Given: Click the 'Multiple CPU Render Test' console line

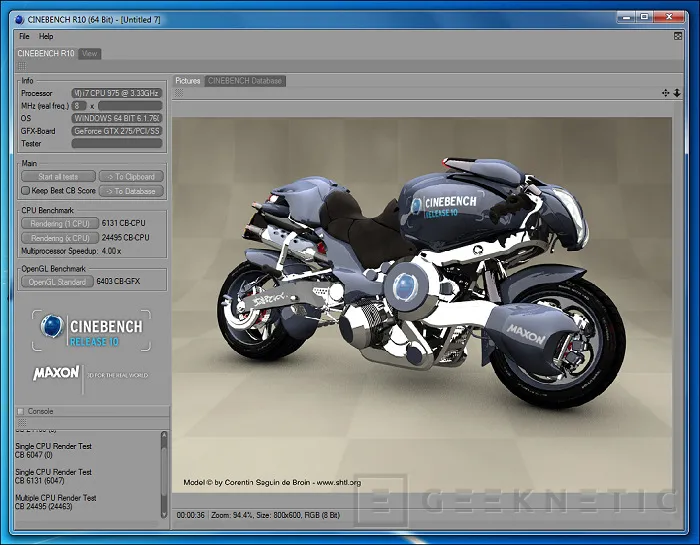Looking at the screenshot, I should point(56,498).
